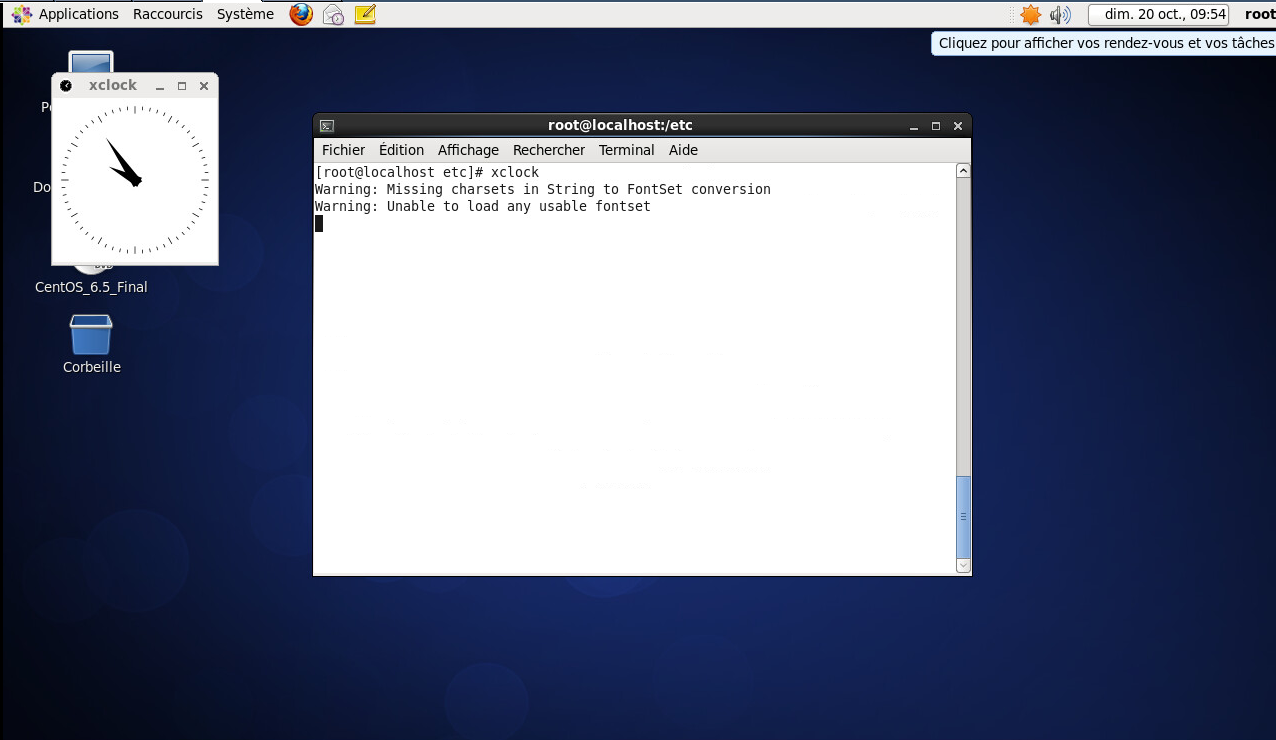Click the terminal scrollbar up arrow
This screenshot has width=1276, height=740.
(963, 171)
